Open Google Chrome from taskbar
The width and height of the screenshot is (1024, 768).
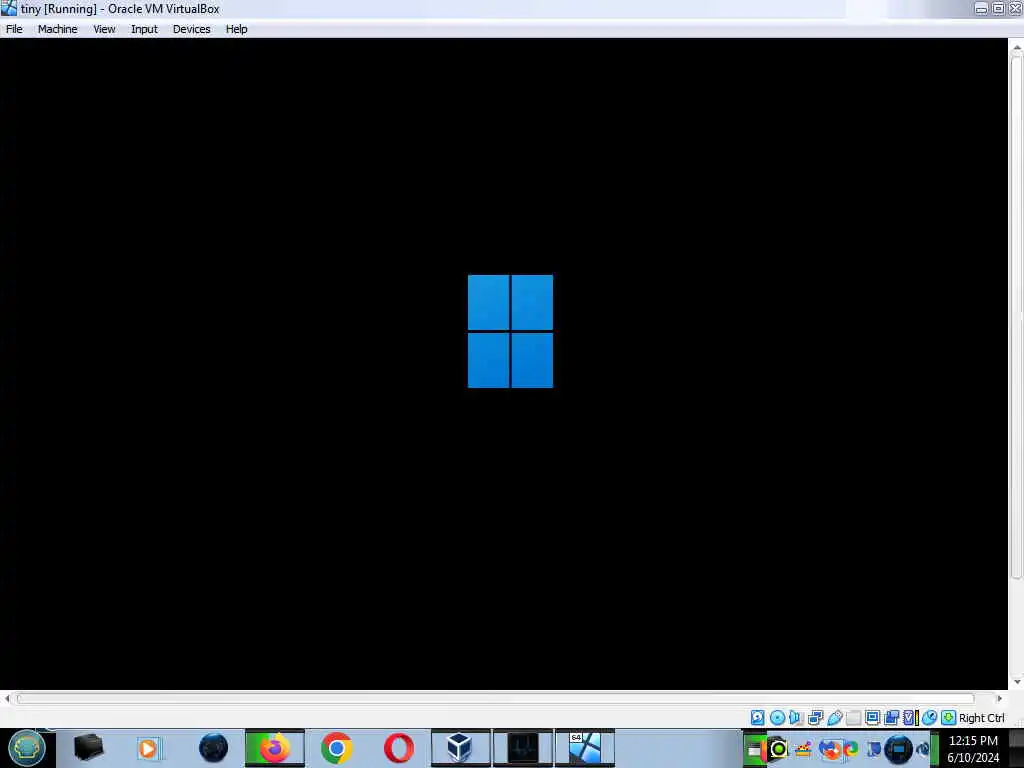(336, 748)
